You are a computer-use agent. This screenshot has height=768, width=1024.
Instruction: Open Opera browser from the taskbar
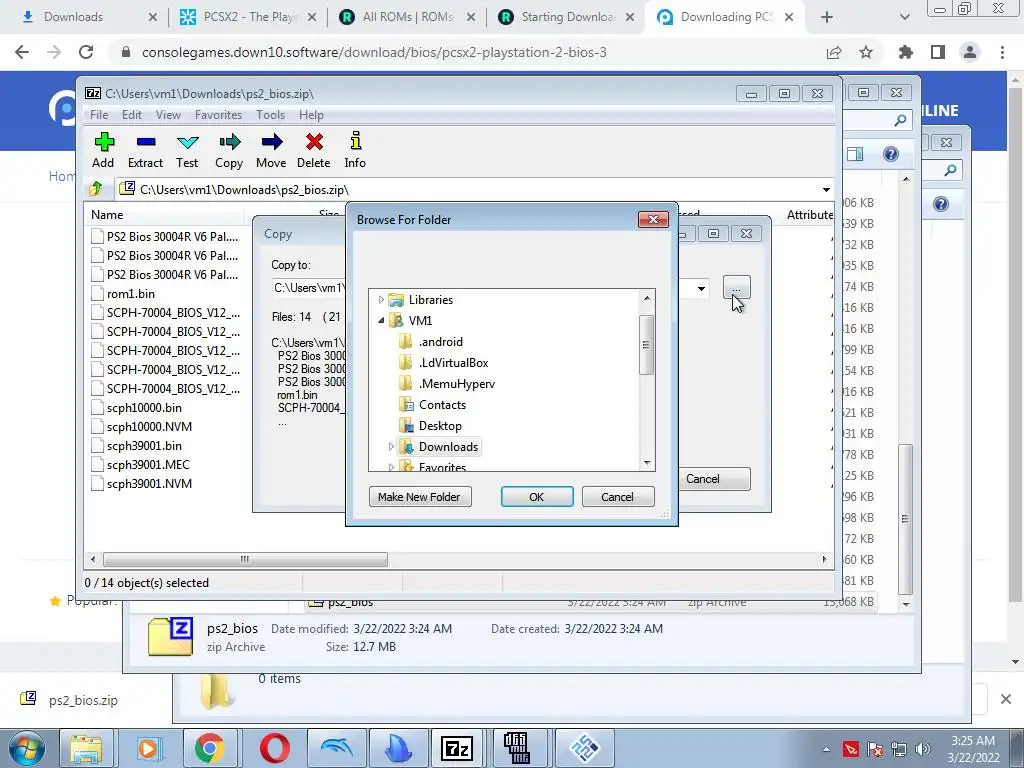tap(274, 748)
